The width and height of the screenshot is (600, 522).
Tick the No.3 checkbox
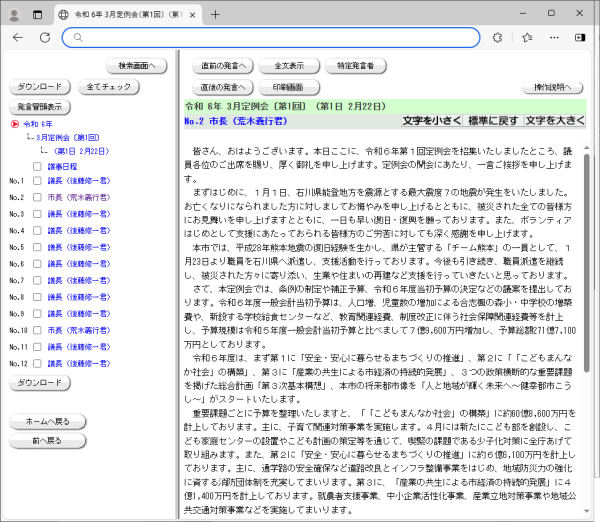(37, 214)
